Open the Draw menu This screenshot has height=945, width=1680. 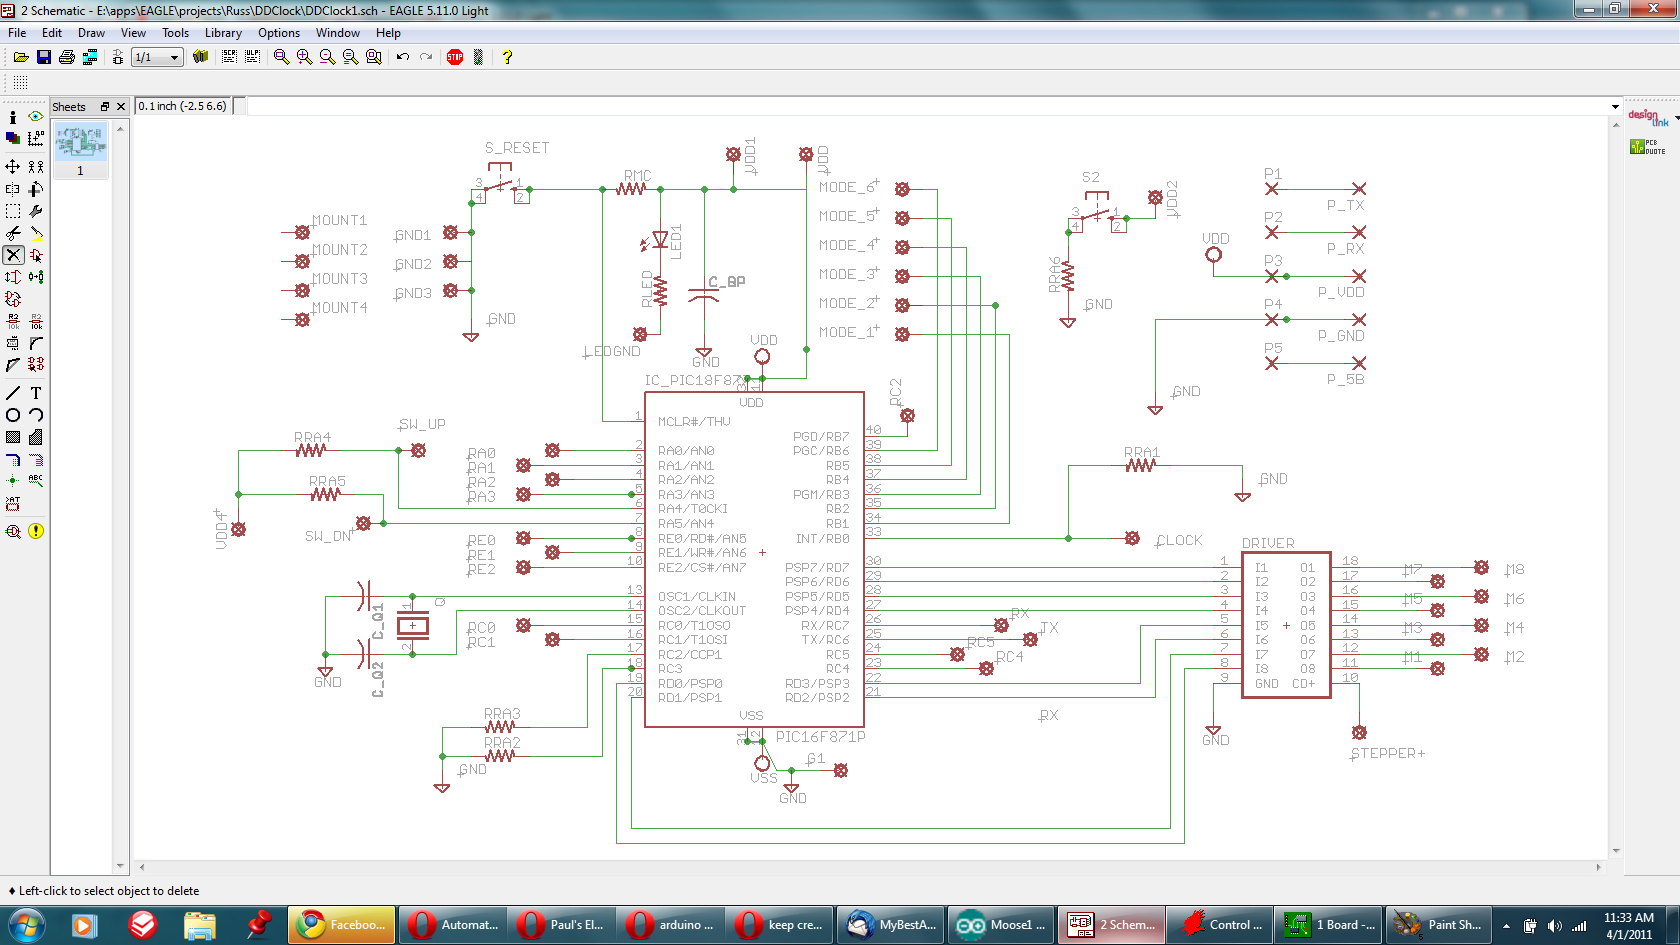[91, 33]
